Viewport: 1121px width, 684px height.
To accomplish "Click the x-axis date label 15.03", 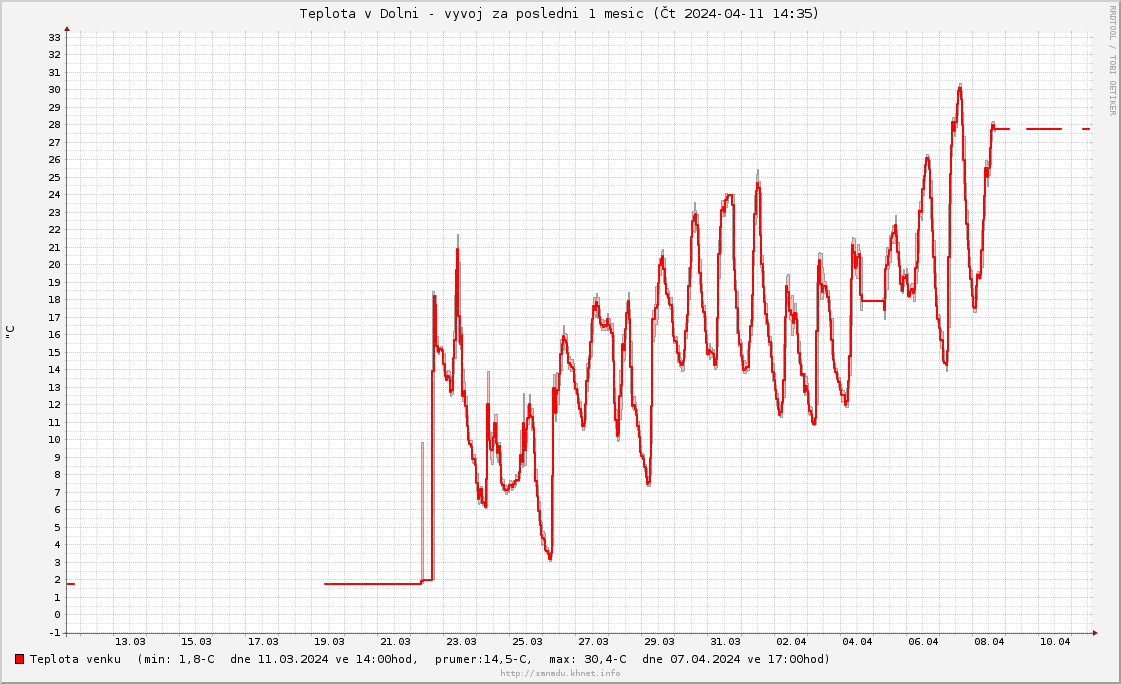I will (196, 642).
